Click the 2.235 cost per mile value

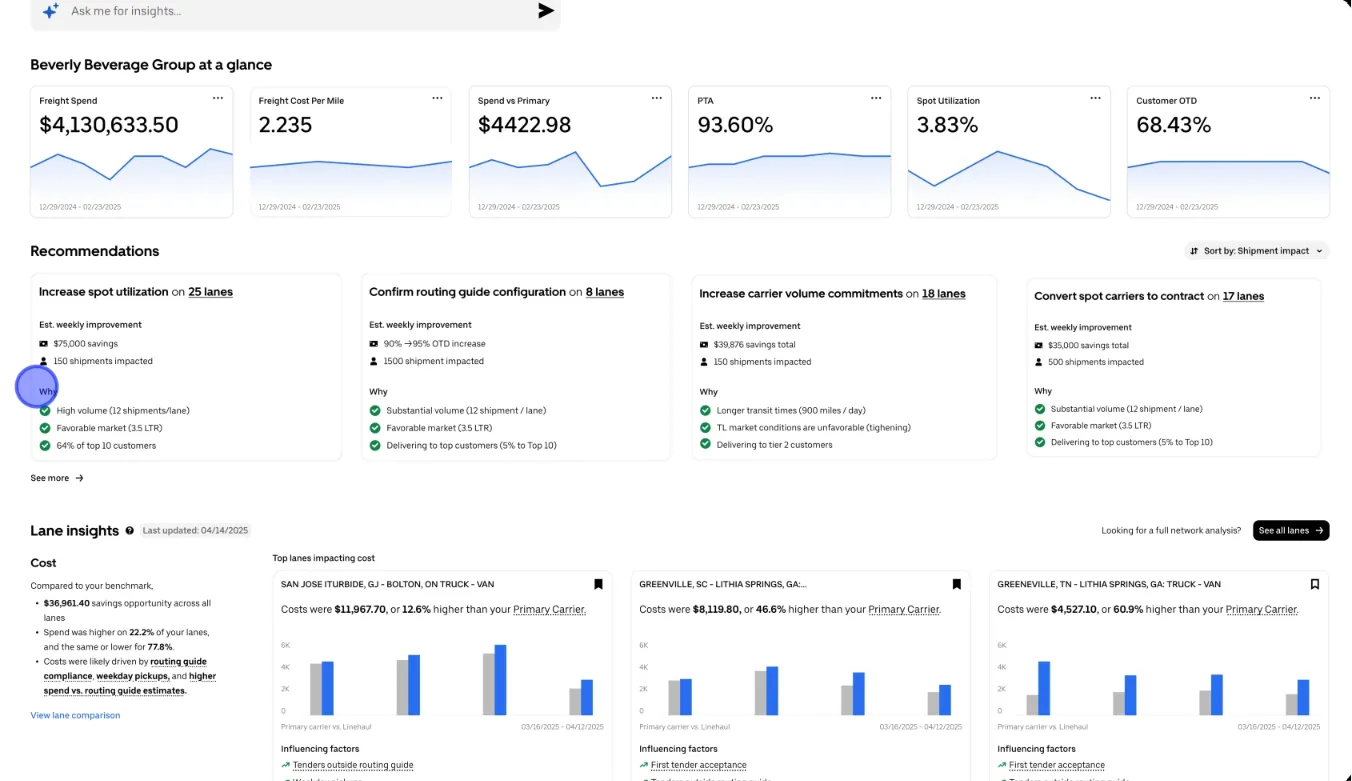(x=285, y=125)
